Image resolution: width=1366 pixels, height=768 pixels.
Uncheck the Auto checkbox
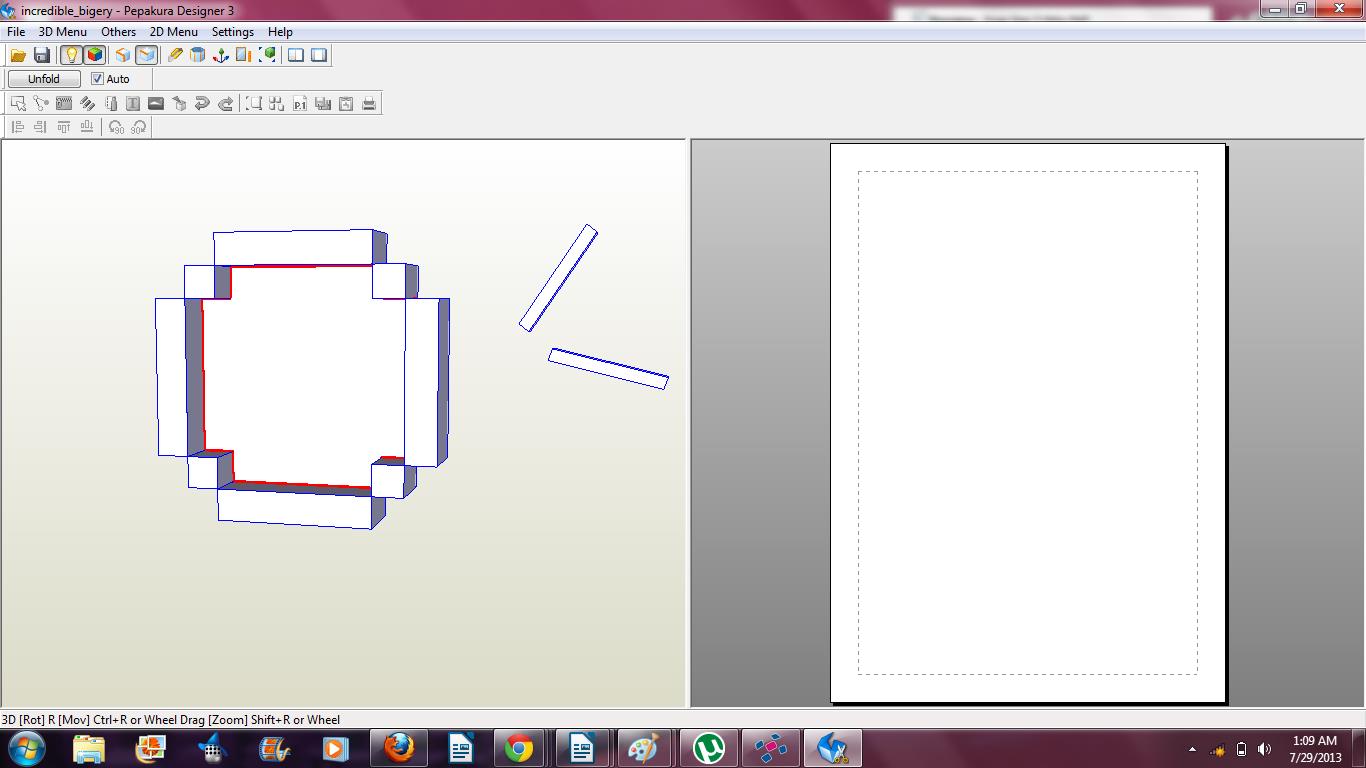pos(97,79)
